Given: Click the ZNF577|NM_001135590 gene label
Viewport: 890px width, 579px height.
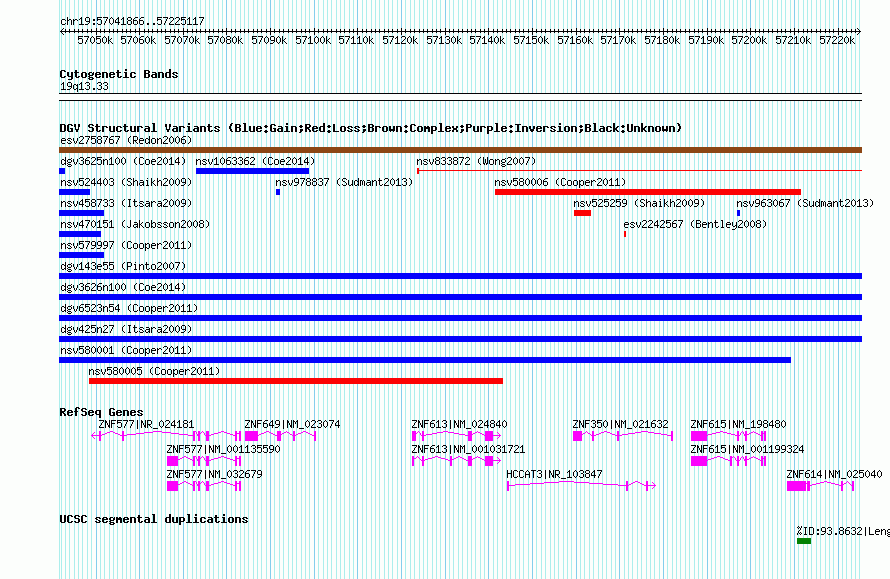Looking at the screenshot, I should pos(224,449).
